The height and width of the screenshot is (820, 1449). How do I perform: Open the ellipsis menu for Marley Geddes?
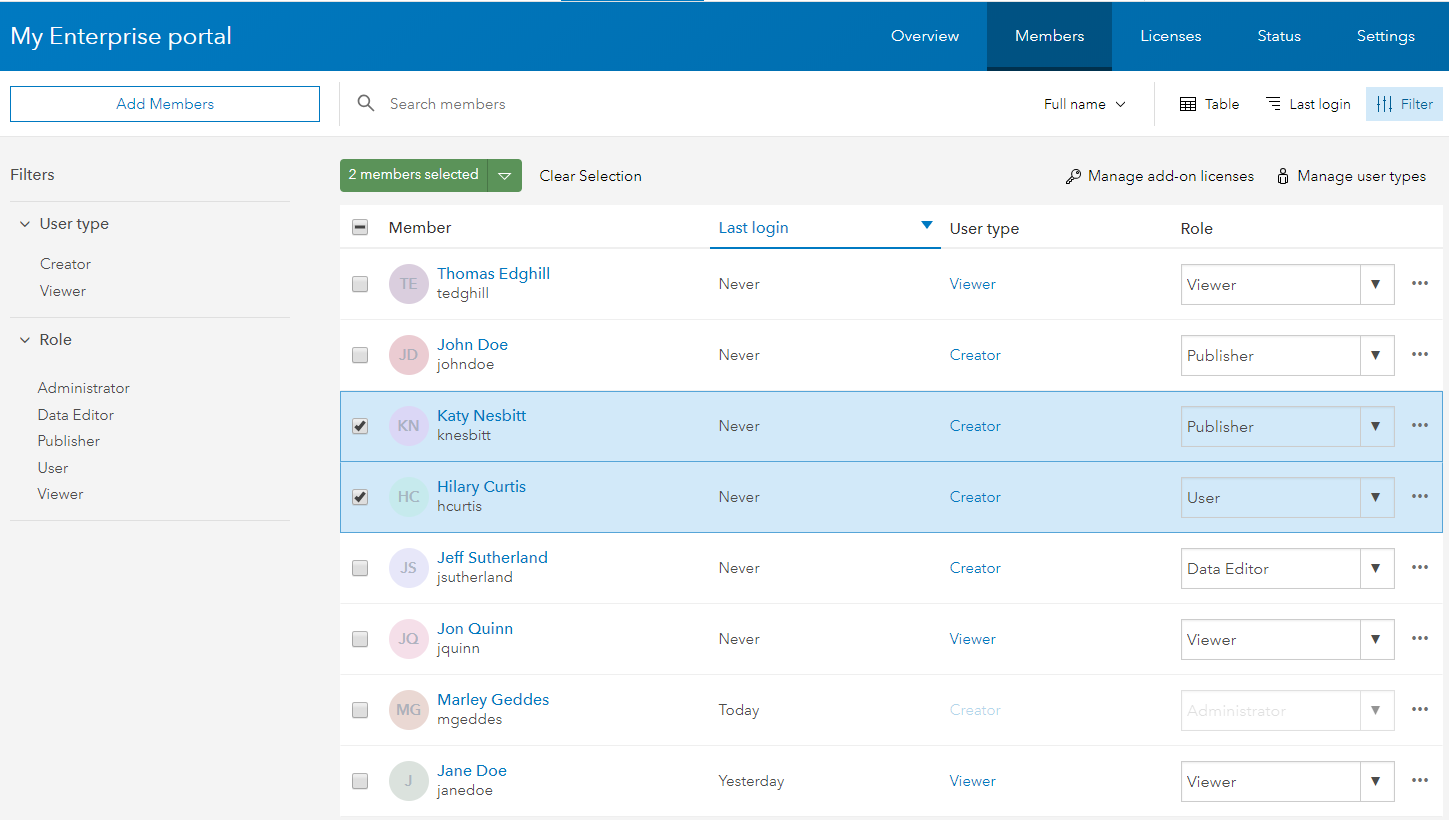tap(1419, 709)
